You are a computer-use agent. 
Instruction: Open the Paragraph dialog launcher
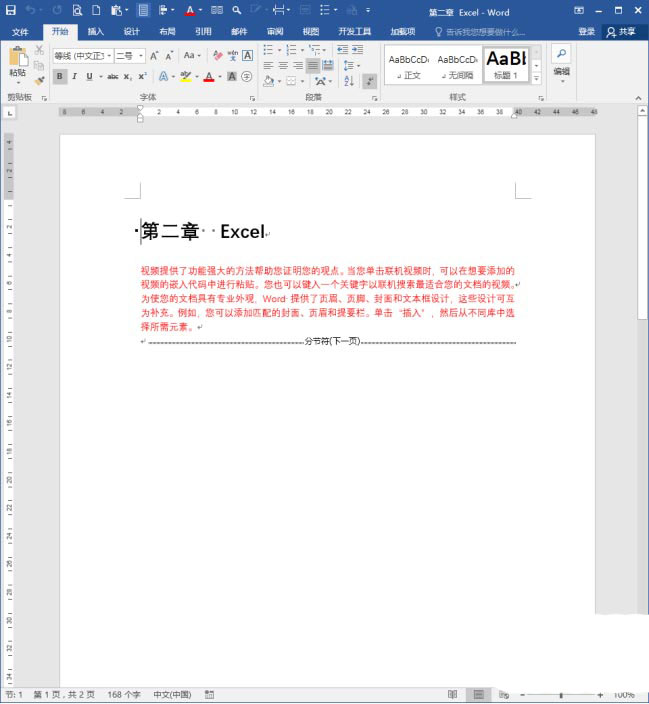click(x=374, y=97)
